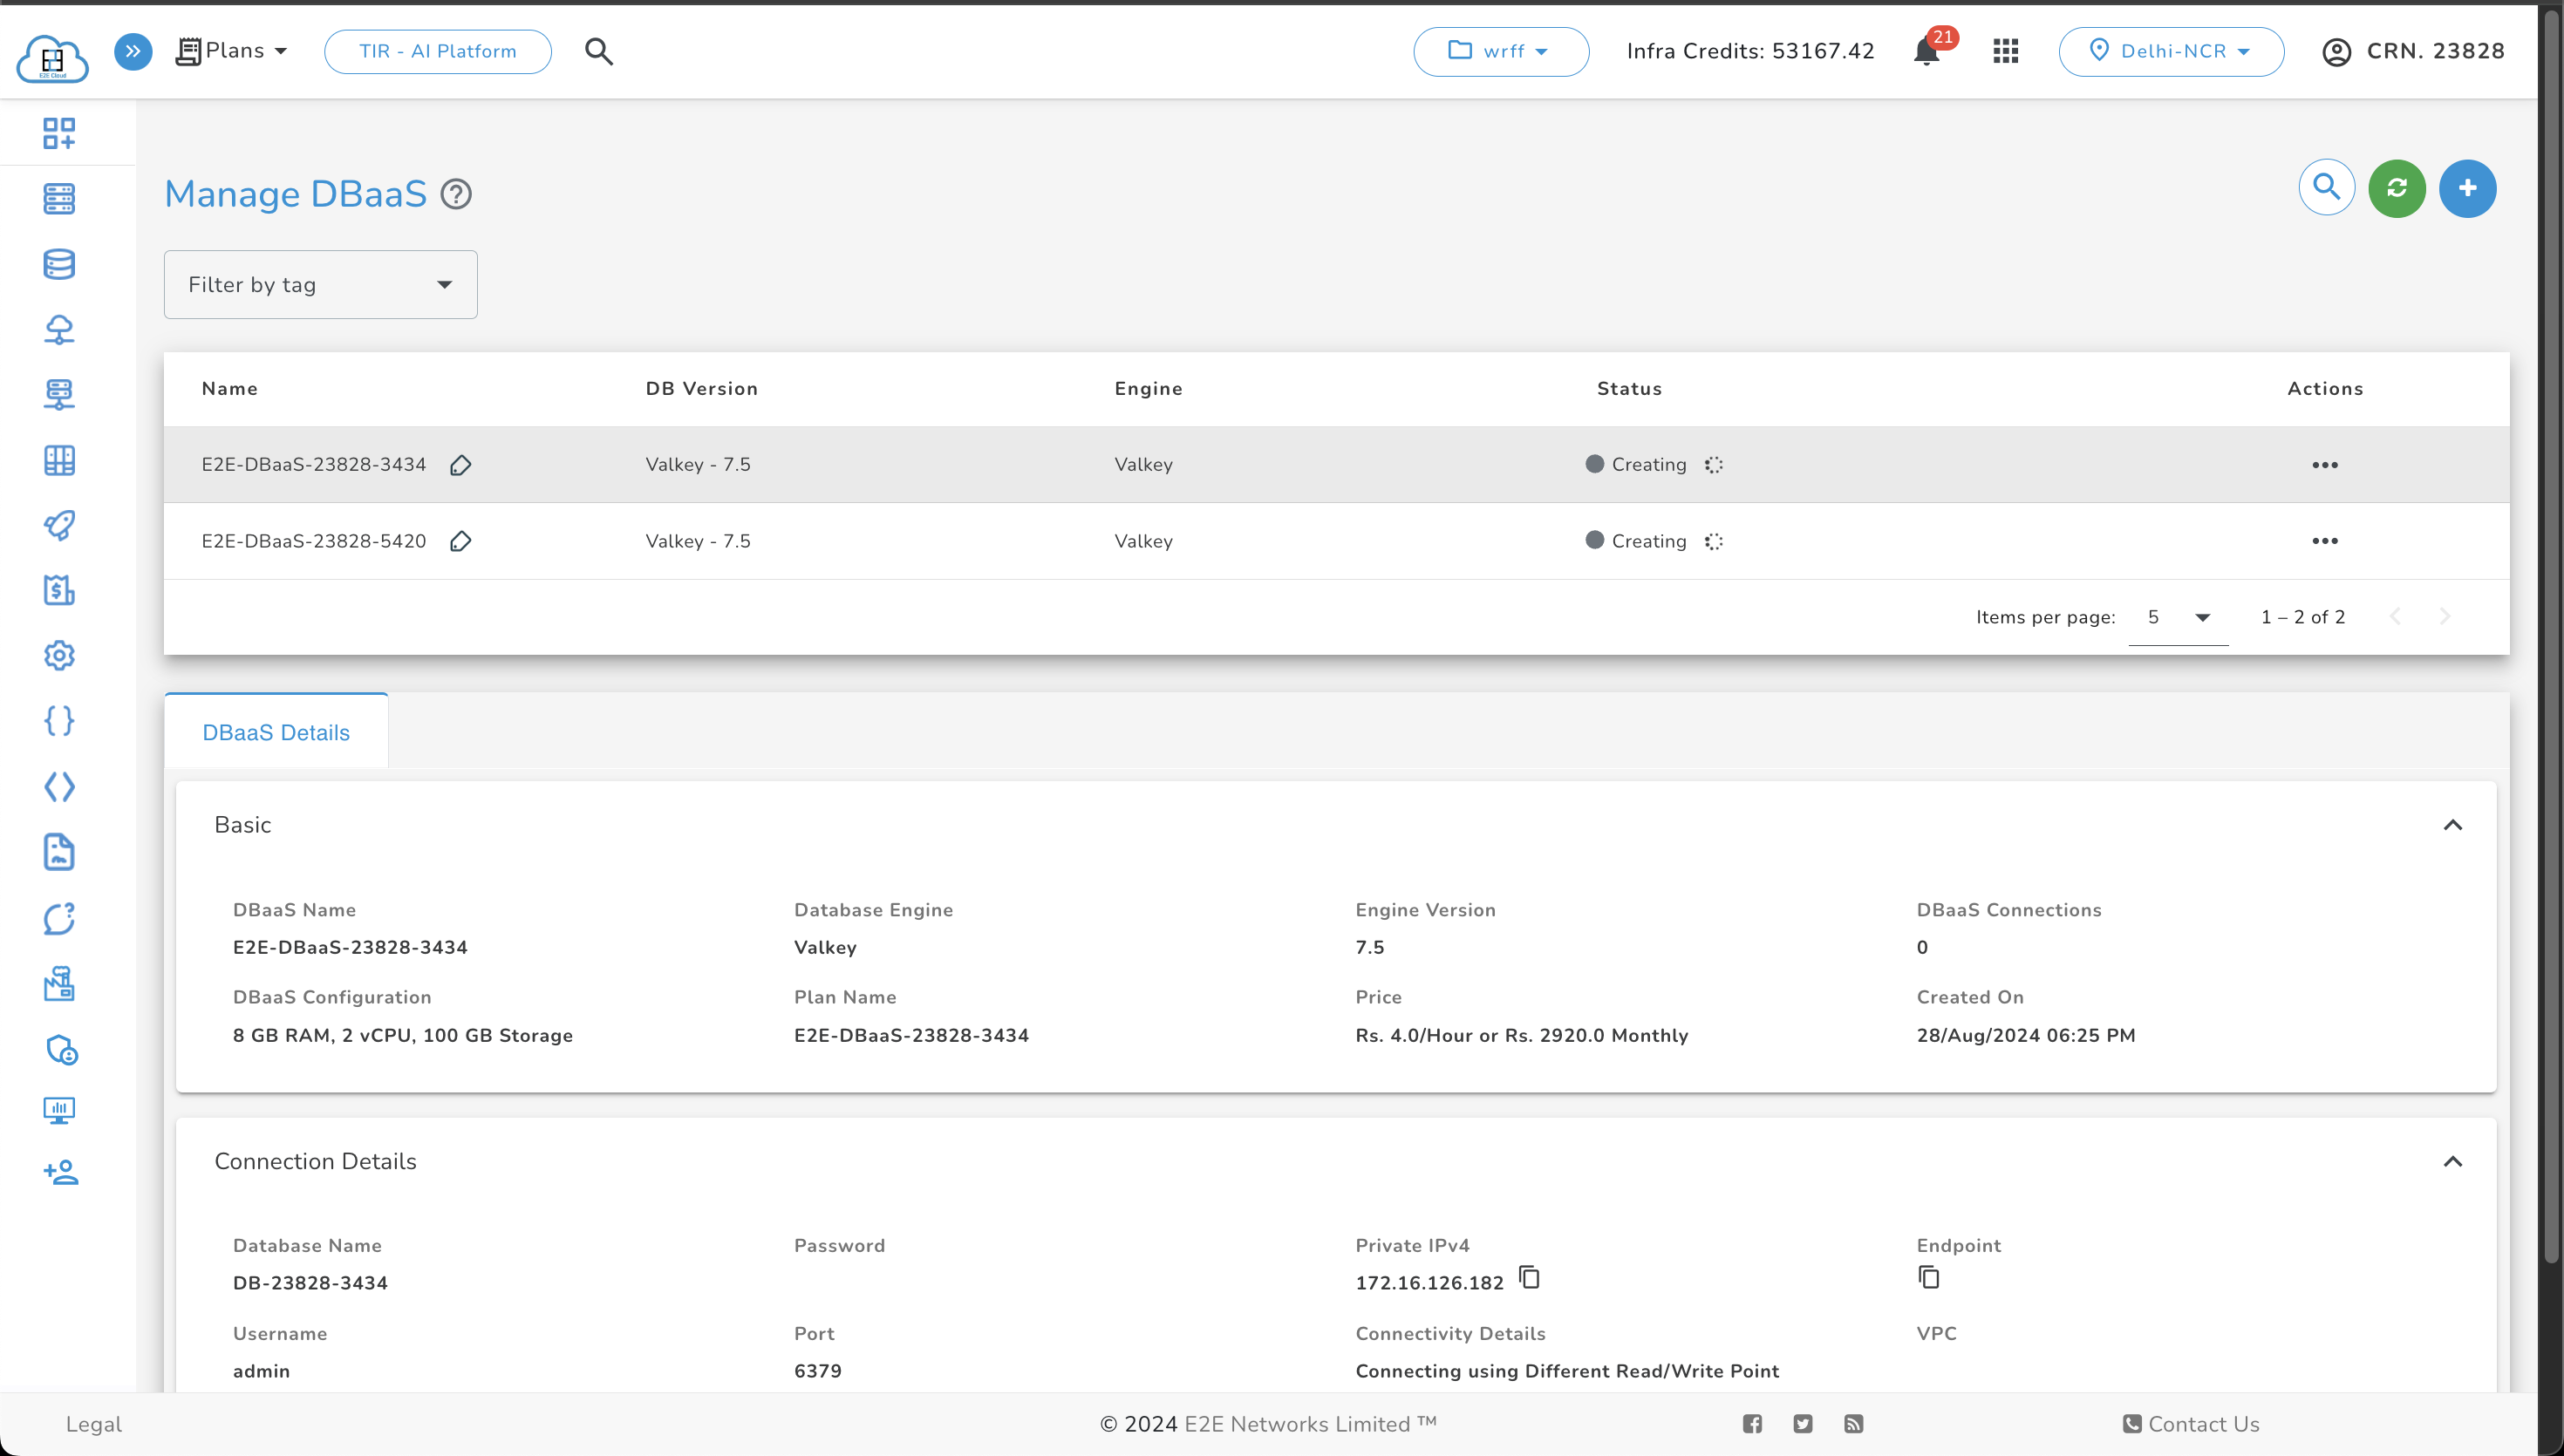
Task: Click the Engine column header
Action: 1148,389
